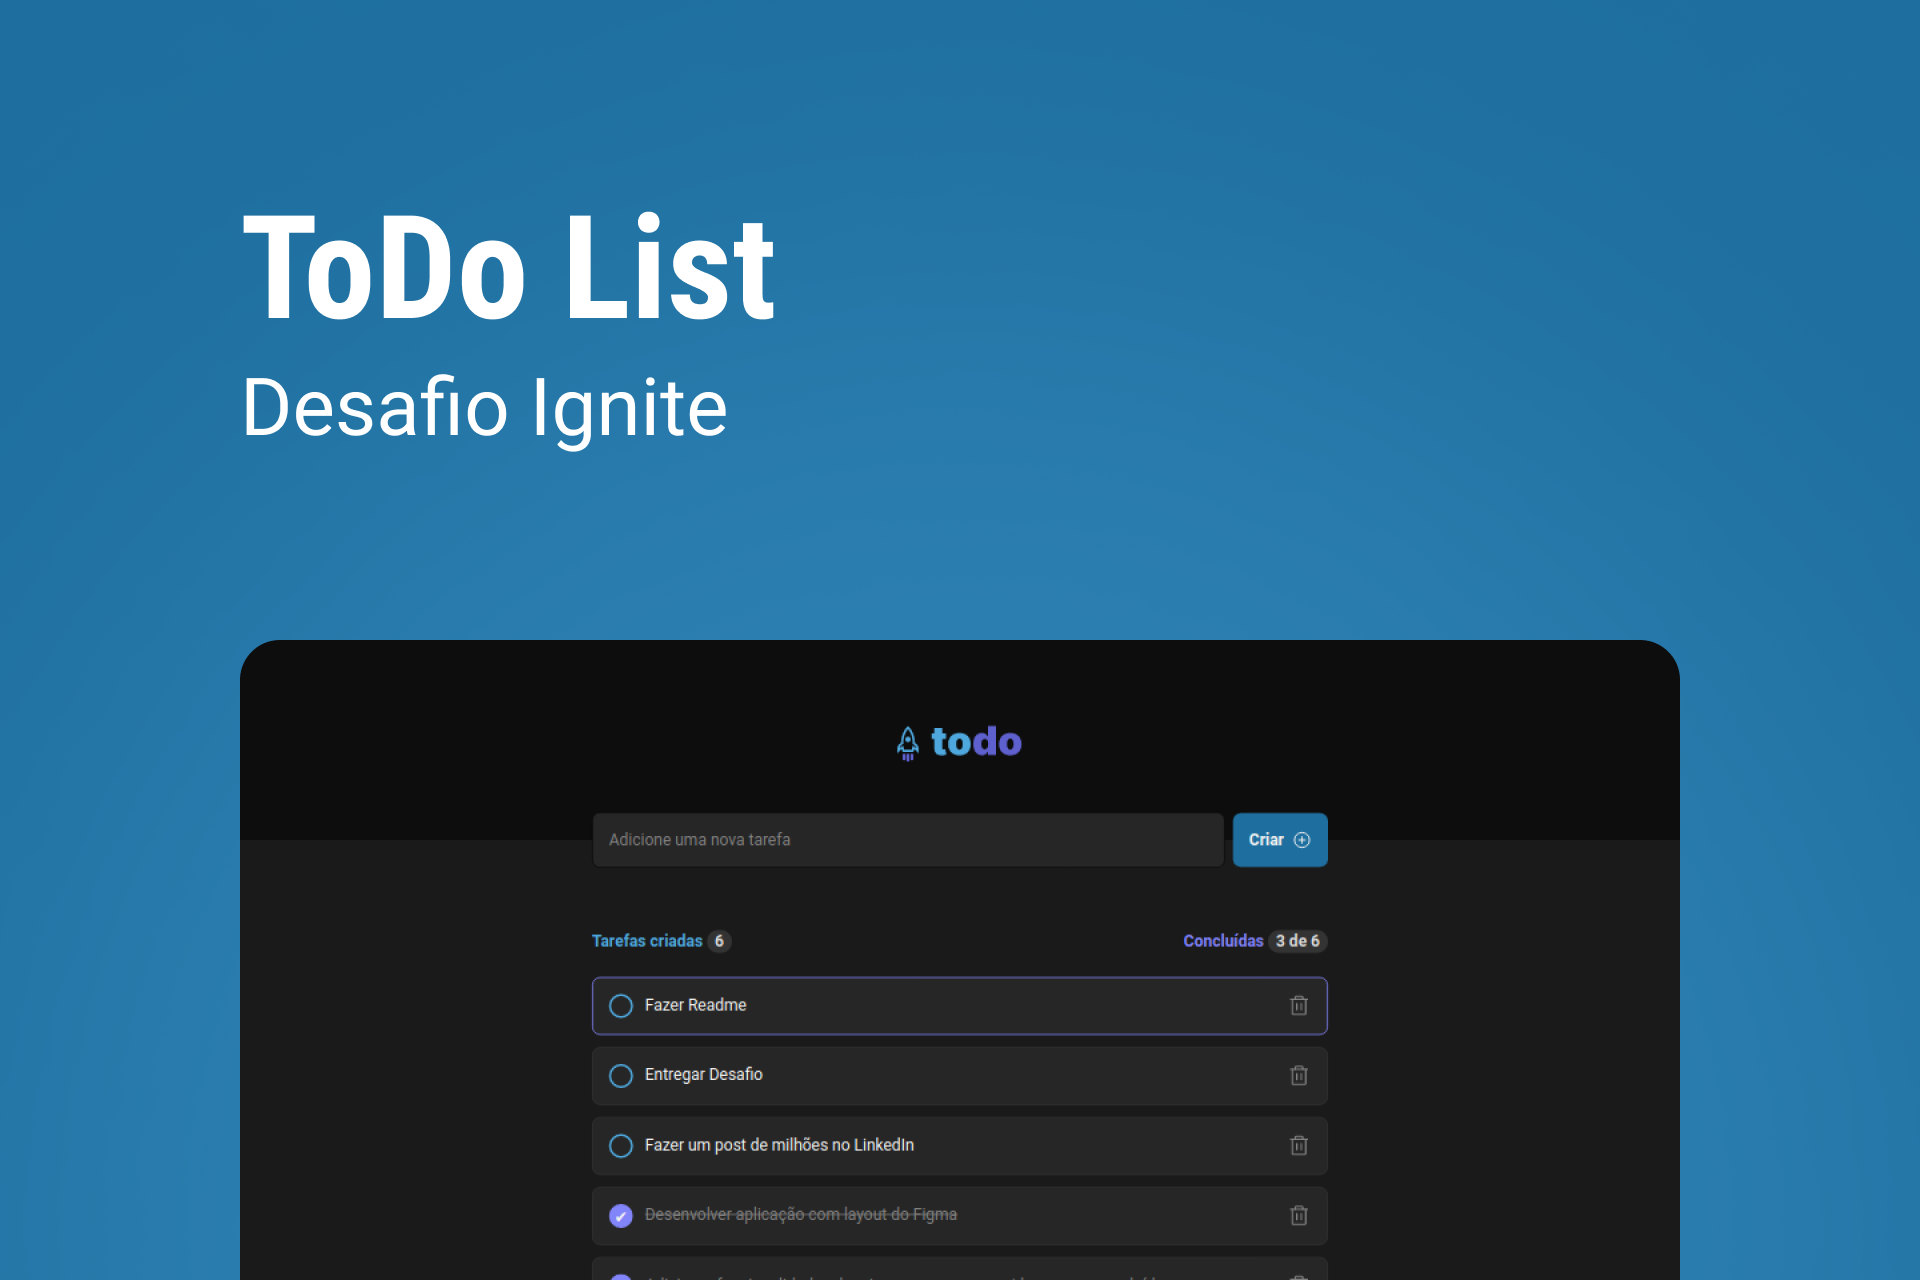The image size is (1920, 1280).
Task: Uncheck the Desenvolver aplicação Figma task
Action: click(x=621, y=1216)
